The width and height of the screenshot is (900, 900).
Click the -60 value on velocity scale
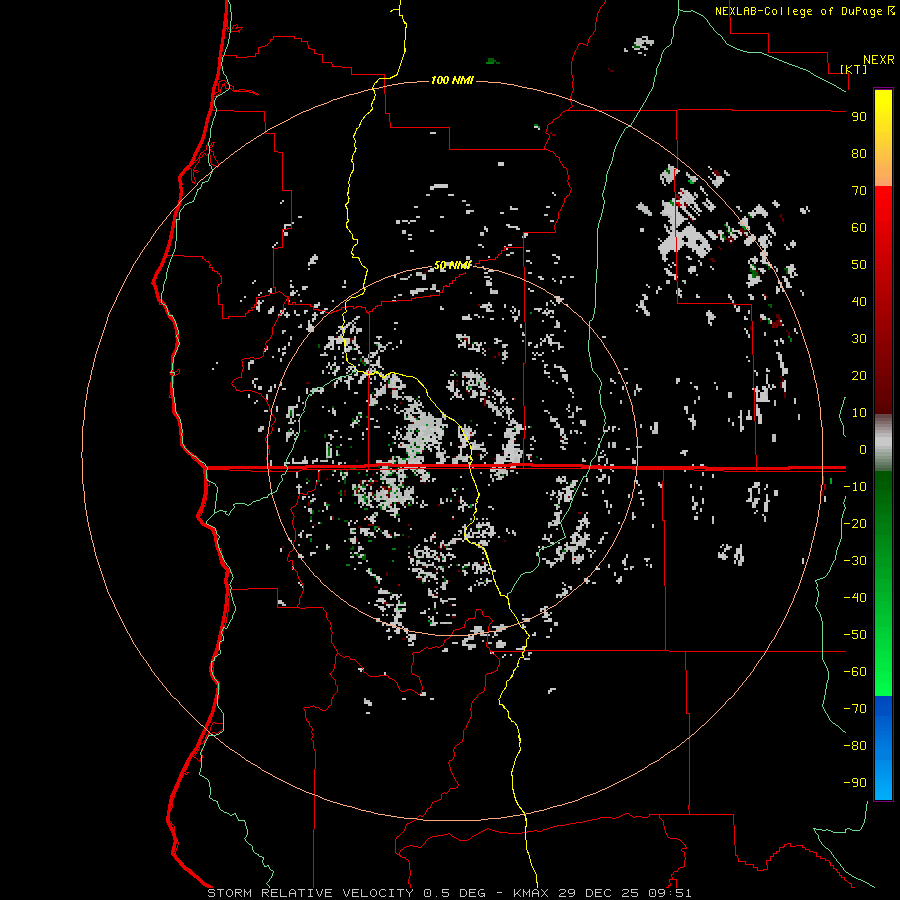[855, 672]
